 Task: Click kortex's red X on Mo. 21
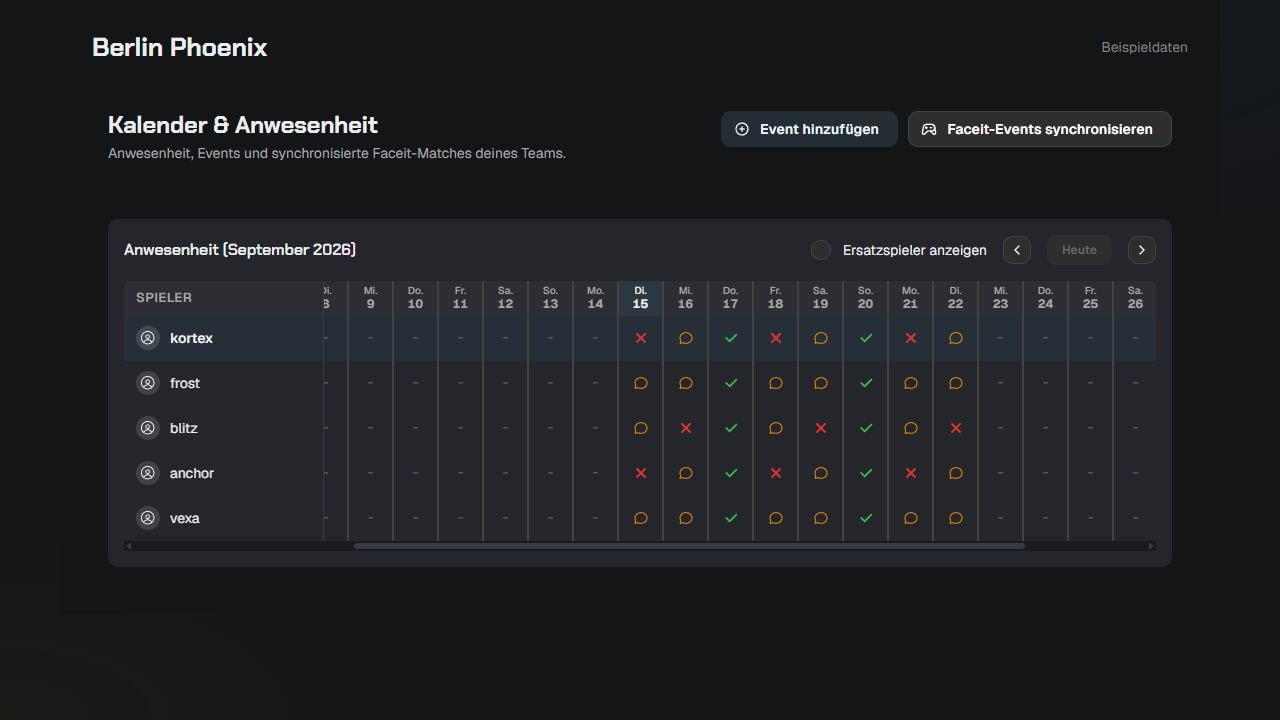tap(910, 338)
